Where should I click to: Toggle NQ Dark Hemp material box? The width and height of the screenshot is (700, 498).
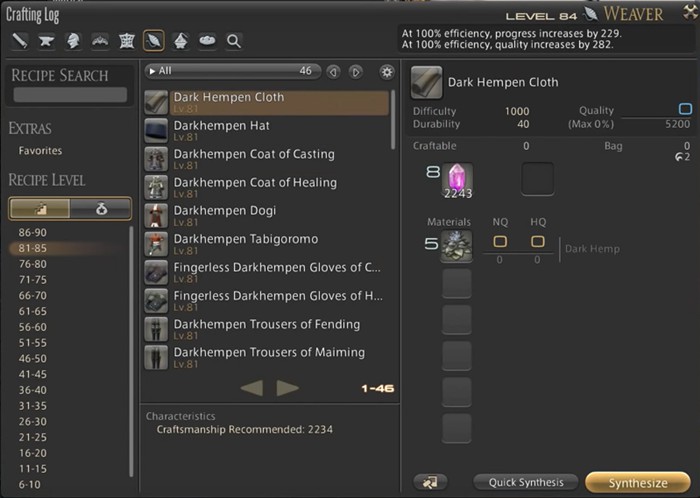500,241
